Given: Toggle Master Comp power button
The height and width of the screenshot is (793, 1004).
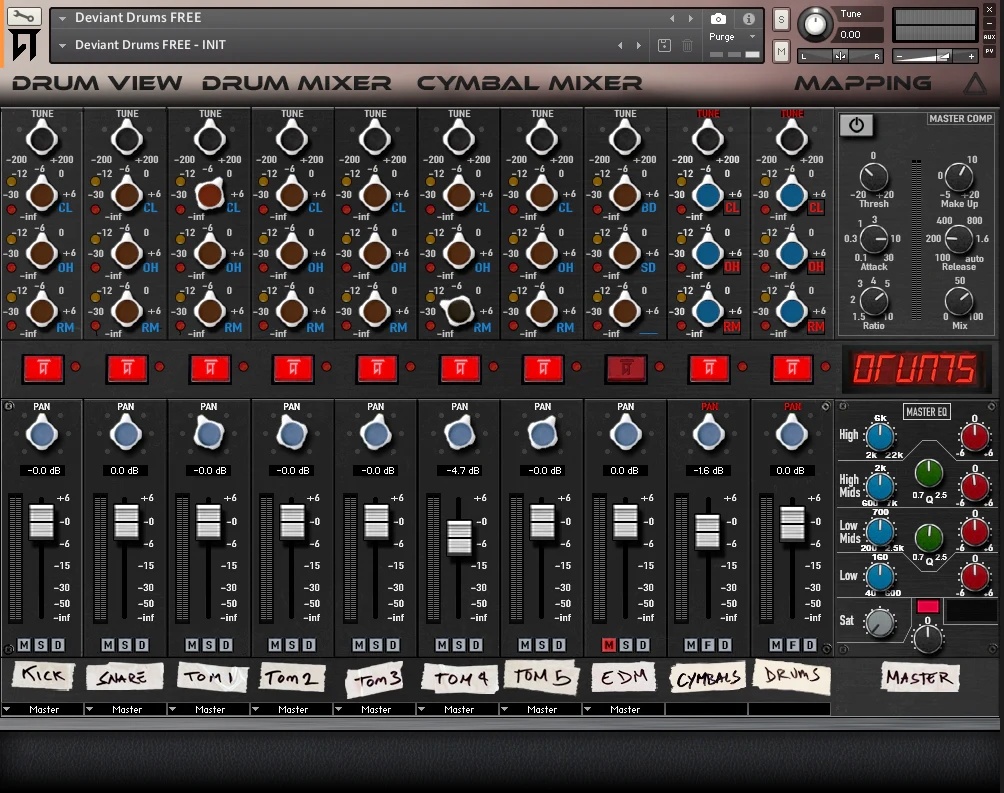Looking at the screenshot, I should coord(856,125).
